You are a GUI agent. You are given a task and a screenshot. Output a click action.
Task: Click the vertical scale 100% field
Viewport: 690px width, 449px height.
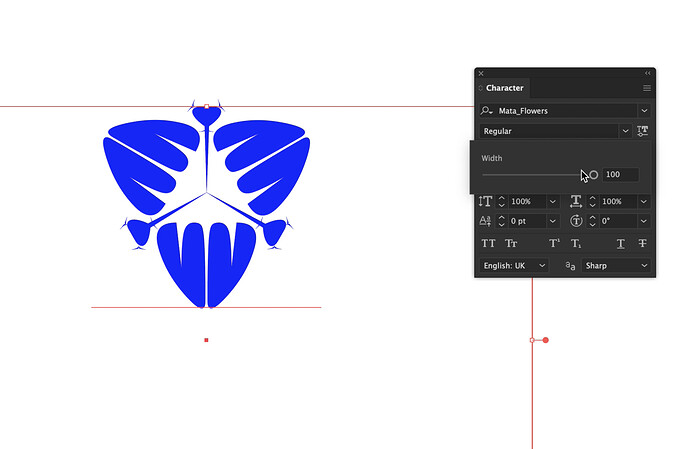[528, 202]
